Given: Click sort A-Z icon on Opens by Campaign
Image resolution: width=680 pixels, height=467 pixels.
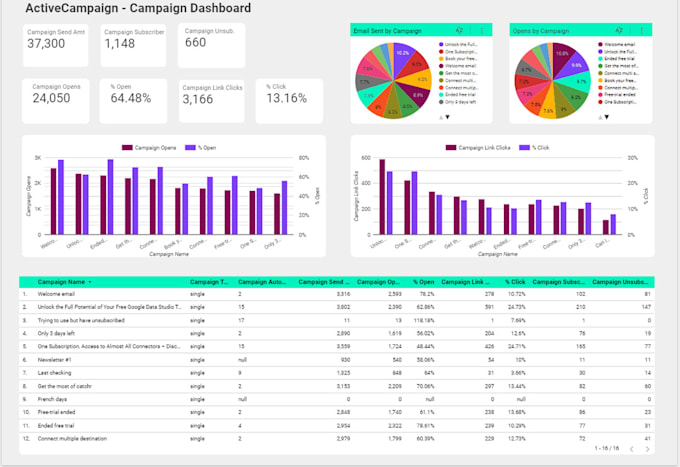Looking at the screenshot, I should (x=619, y=30).
